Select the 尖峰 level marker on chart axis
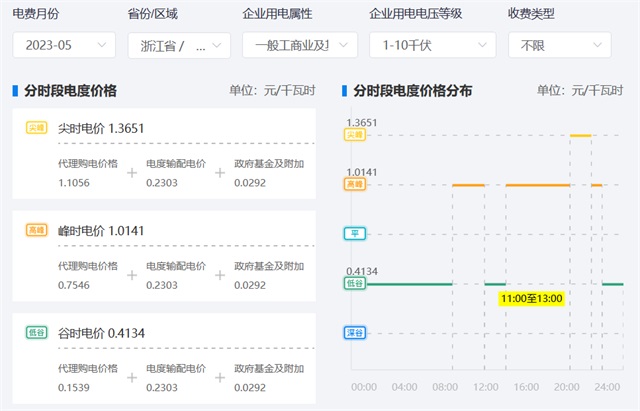This screenshot has height=411, width=640. [x=354, y=134]
